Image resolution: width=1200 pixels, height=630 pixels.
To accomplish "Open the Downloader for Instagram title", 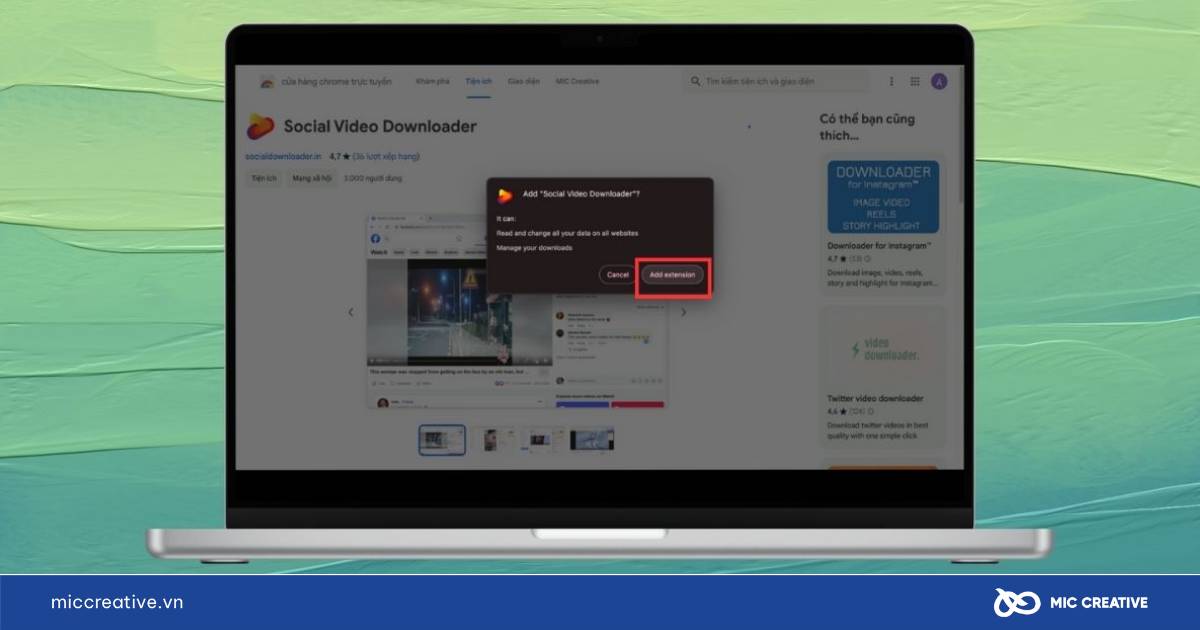I will [x=879, y=245].
